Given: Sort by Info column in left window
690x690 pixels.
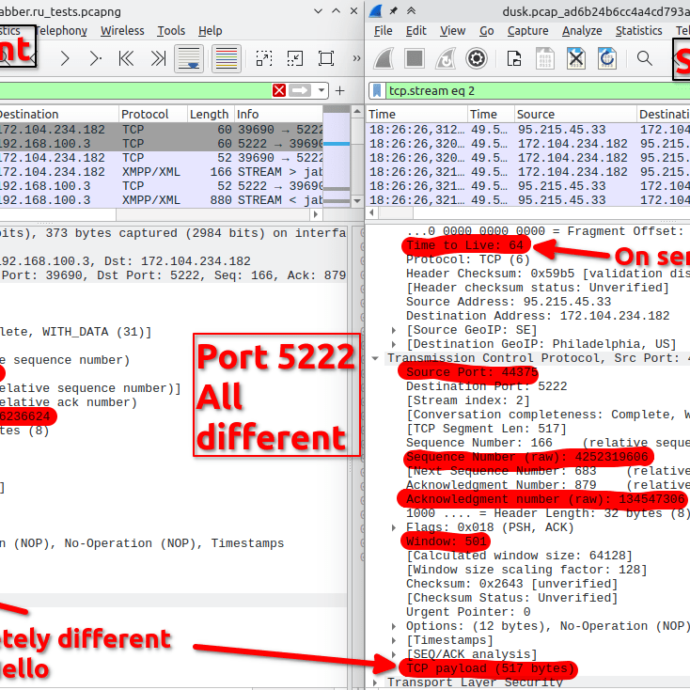Looking at the screenshot, I should 278,114.
